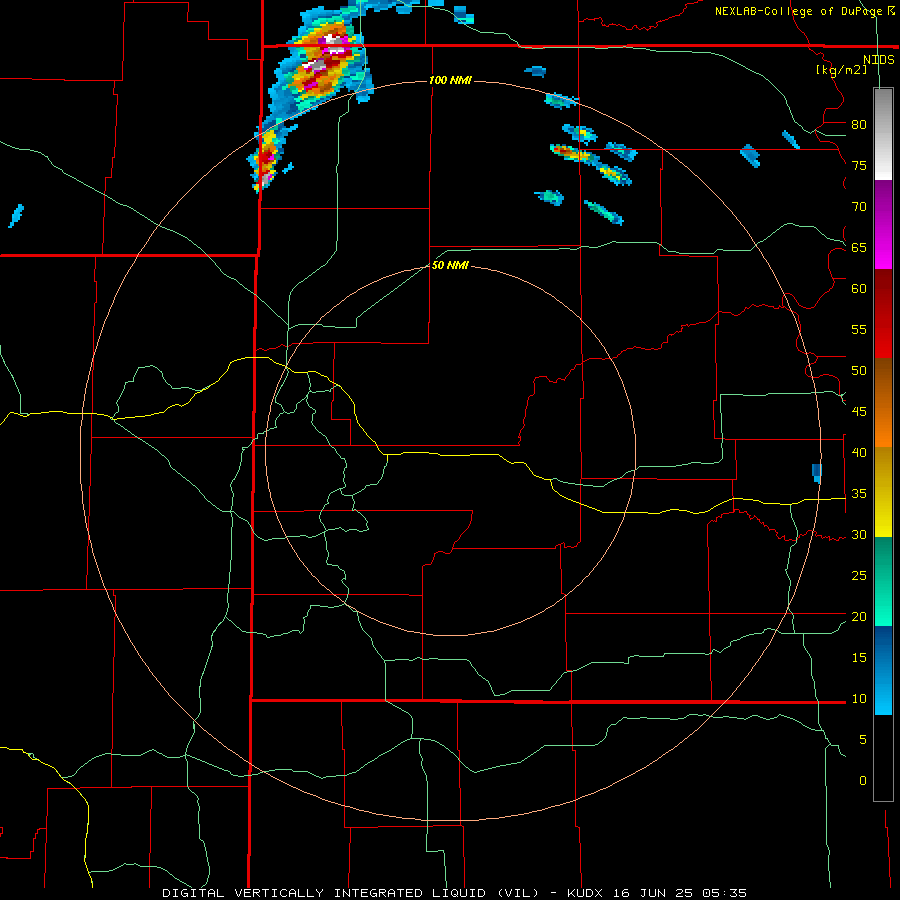
Task: Click the yellow segment of the color bar
Action: pyautogui.click(x=883, y=492)
